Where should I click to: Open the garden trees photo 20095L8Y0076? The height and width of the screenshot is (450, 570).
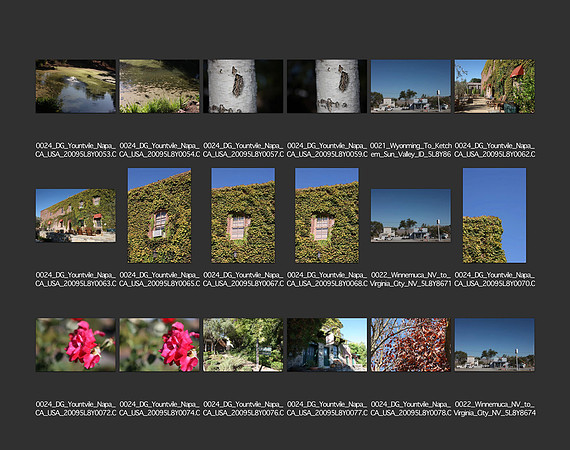coord(243,345)
